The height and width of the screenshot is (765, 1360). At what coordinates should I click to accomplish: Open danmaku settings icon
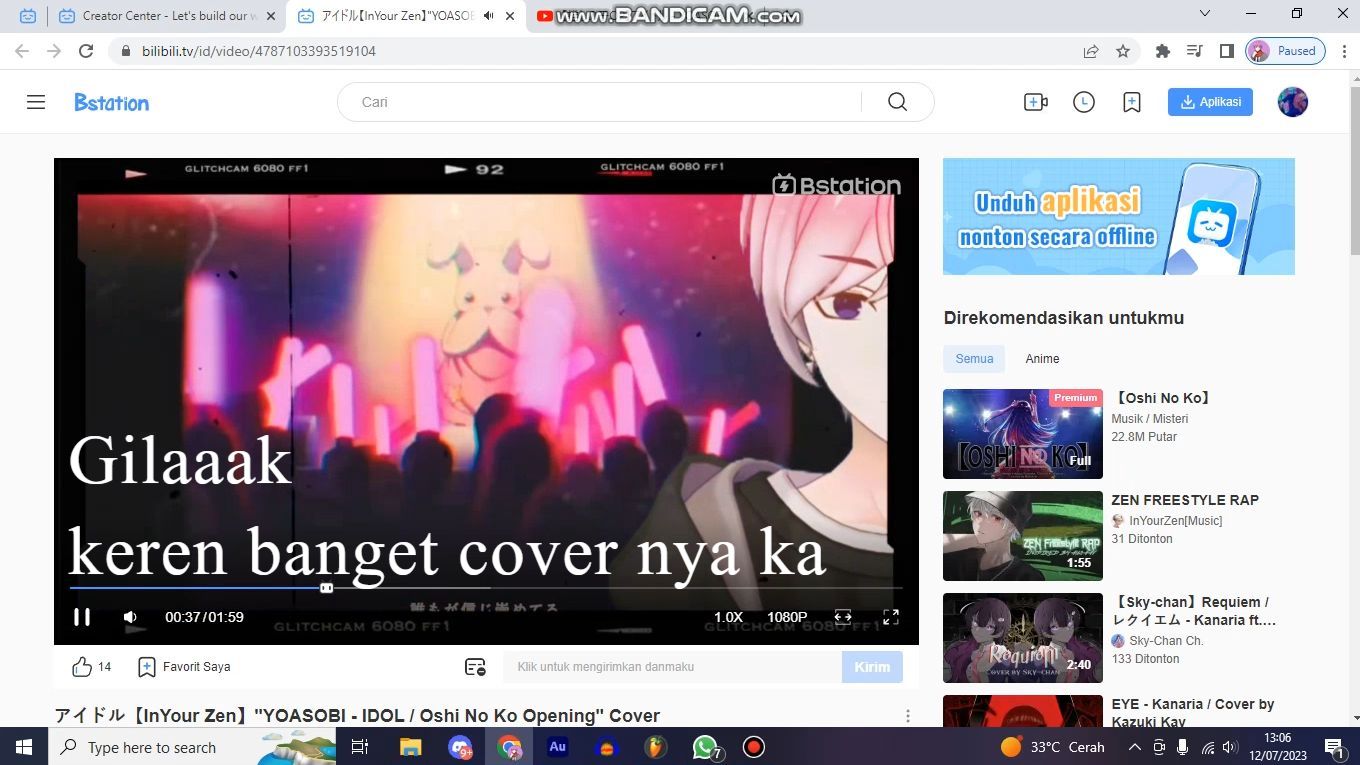coord(475,667)
